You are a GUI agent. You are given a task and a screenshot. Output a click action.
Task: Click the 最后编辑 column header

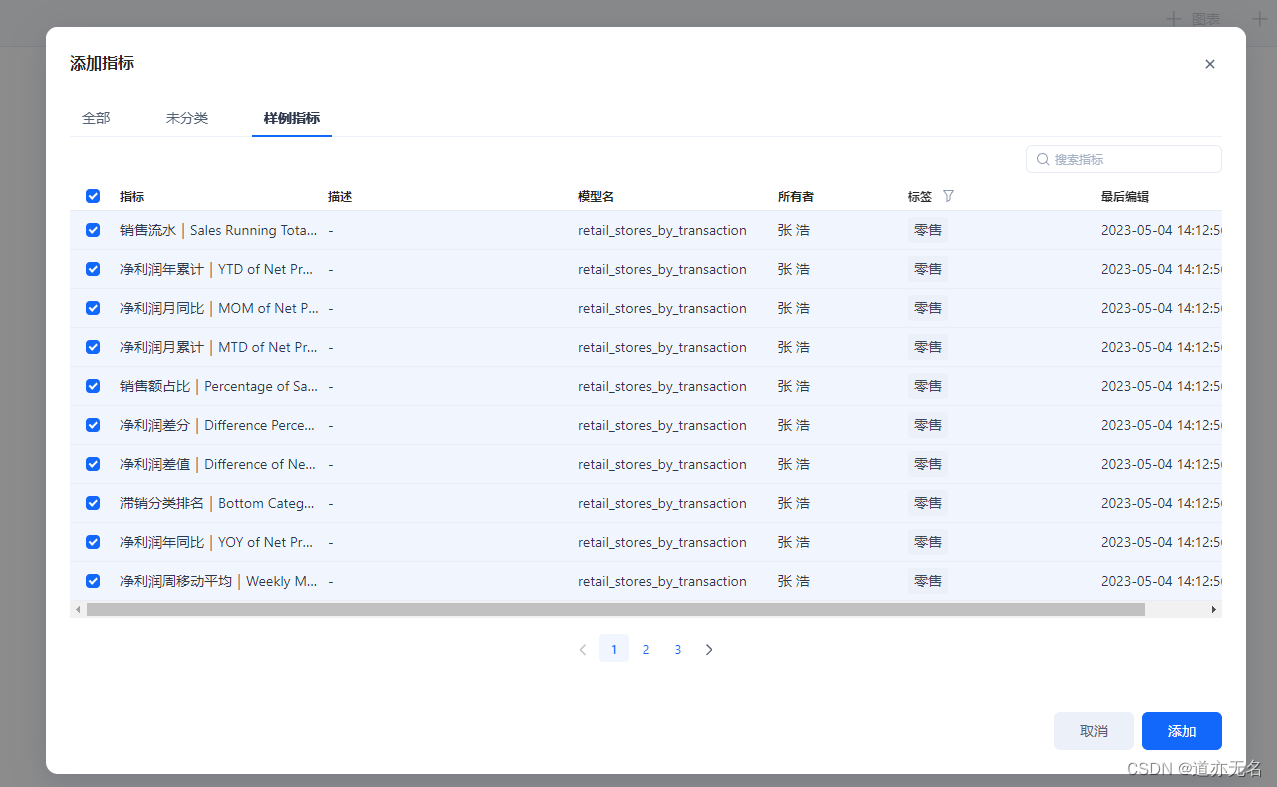(x=1125, y=197)
